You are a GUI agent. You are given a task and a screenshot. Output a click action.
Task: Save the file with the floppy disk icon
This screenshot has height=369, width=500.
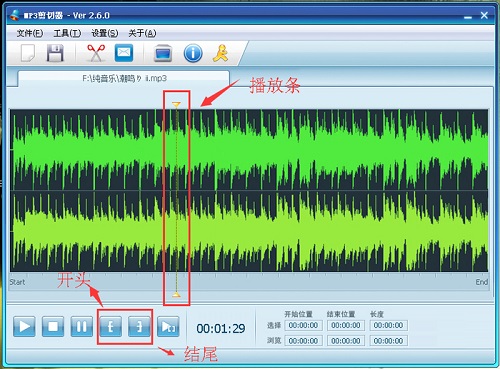55,53
